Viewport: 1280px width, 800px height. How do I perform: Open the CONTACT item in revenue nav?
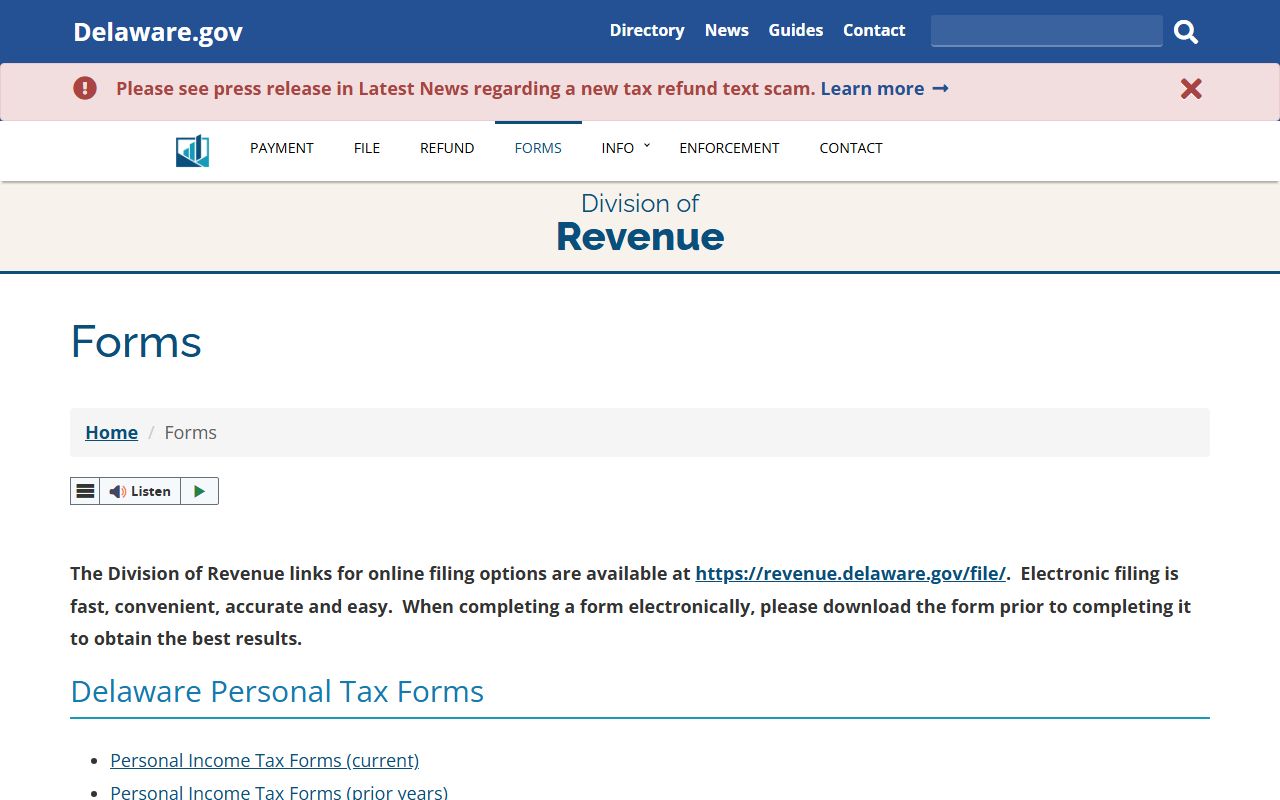coord(851,148)
